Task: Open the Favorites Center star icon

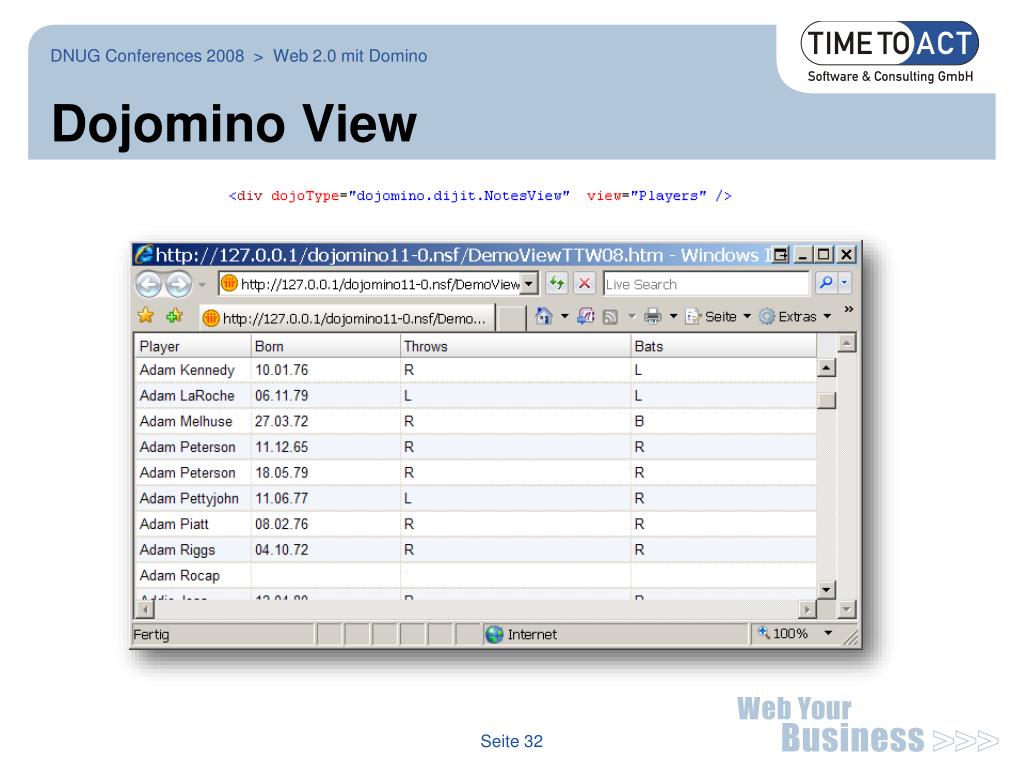Action: pos(146,316)
